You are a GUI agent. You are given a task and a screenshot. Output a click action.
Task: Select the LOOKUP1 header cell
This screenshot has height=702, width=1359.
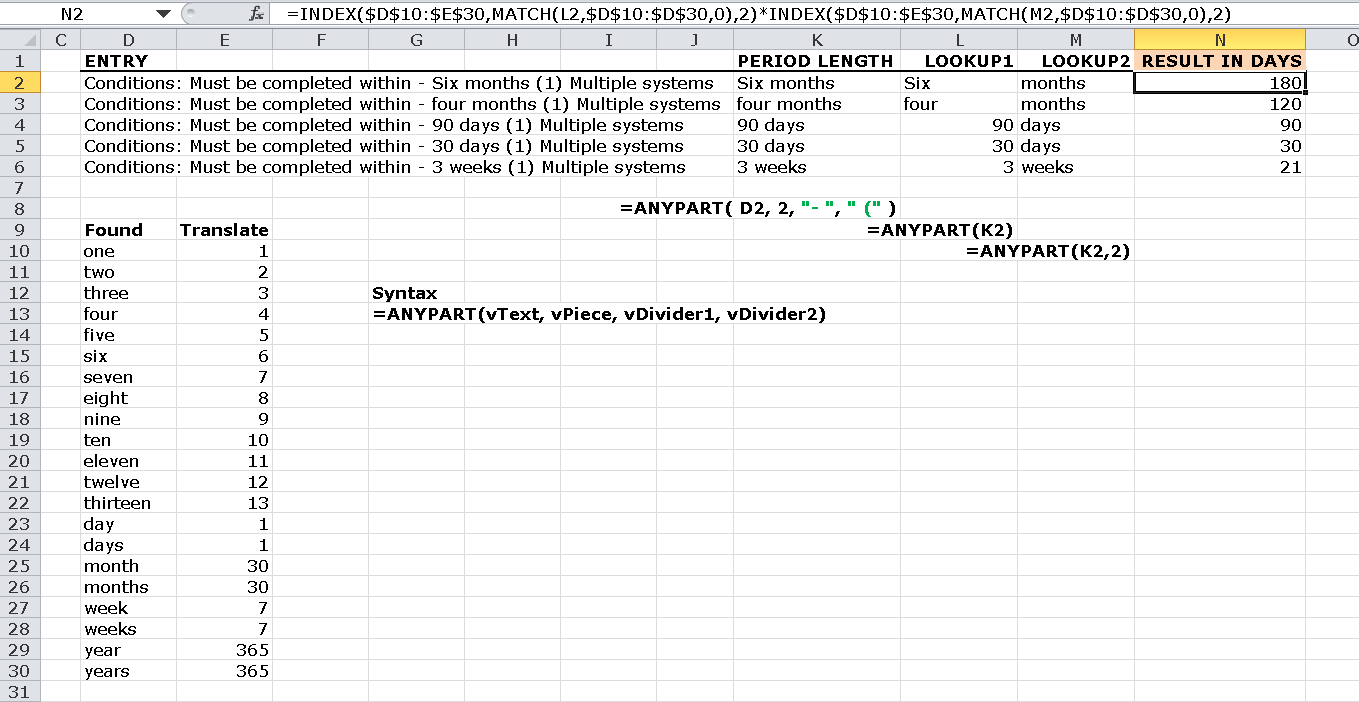pos(959,61)
